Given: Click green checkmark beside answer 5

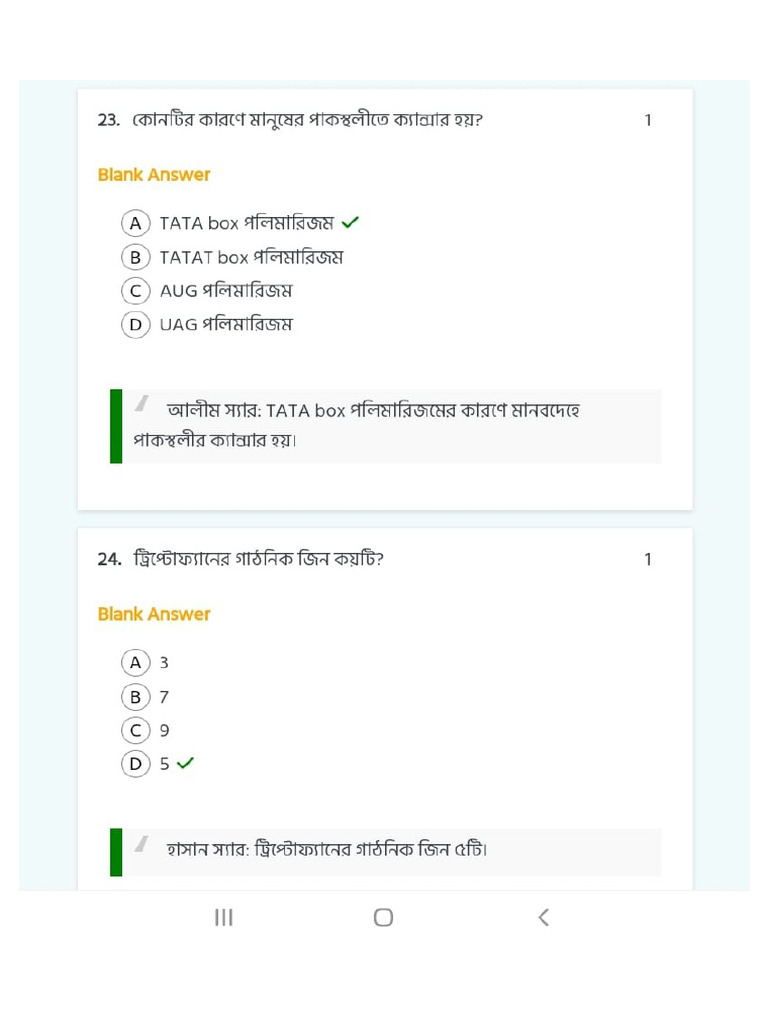Looking at the screenshot, I should [x=185, y=764].
